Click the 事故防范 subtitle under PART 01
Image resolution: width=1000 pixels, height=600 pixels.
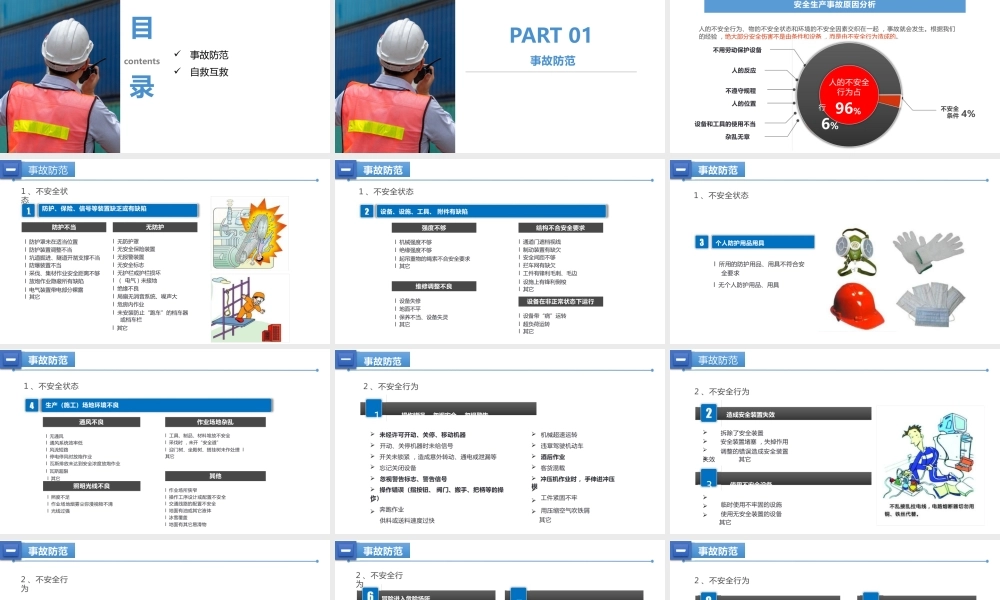(552, 61)
